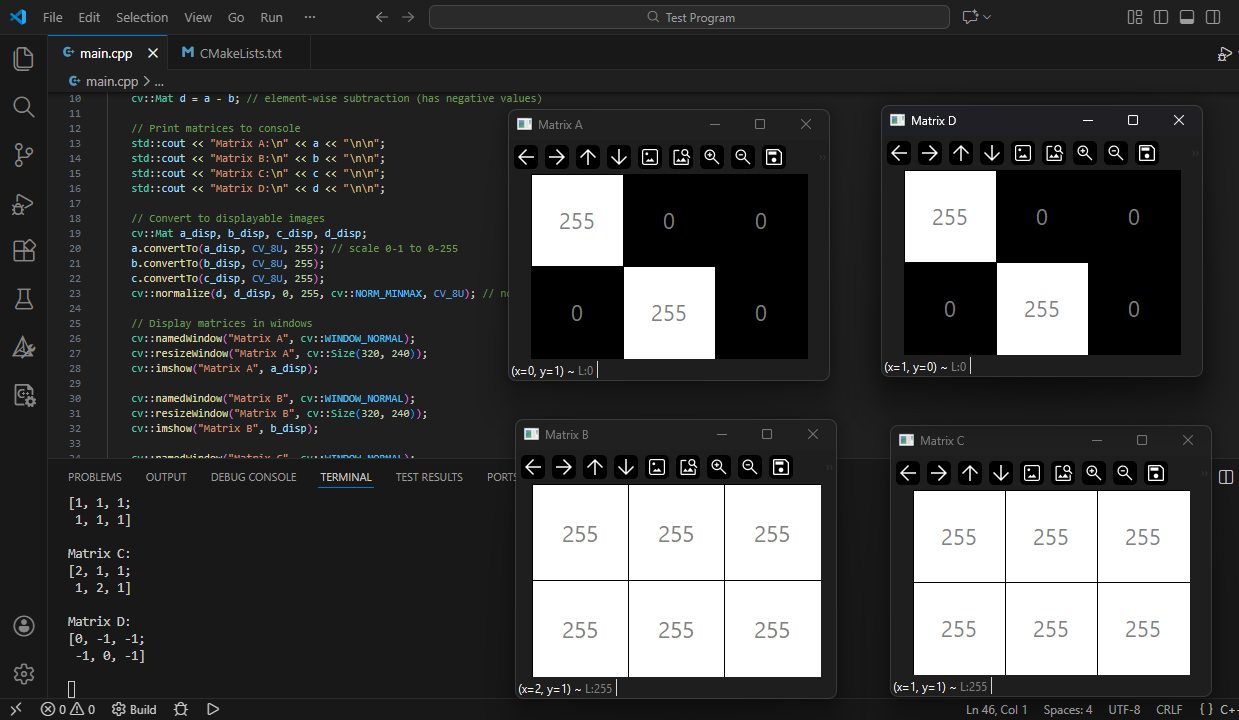
Task: Click zoom in magnifier in Matrix A window
Action: point(712,157)
